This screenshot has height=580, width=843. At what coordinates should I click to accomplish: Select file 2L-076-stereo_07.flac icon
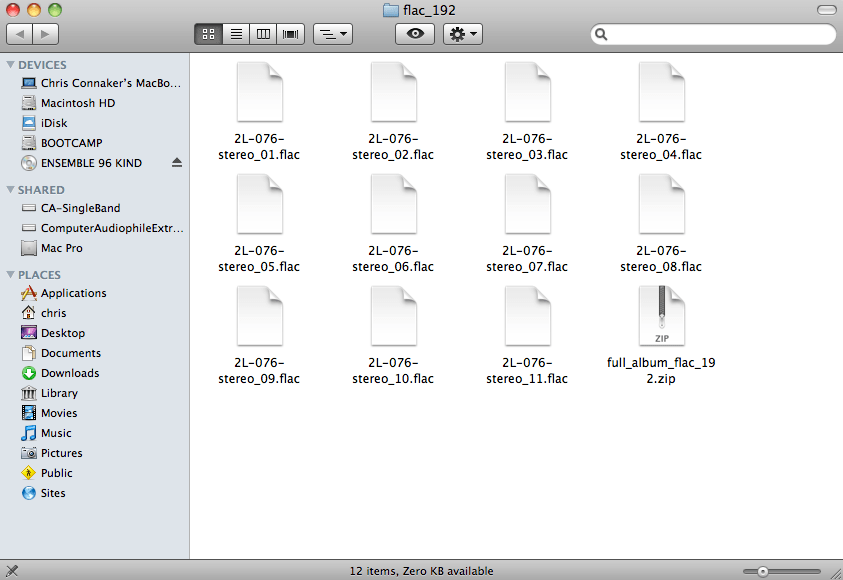(527, 204)
